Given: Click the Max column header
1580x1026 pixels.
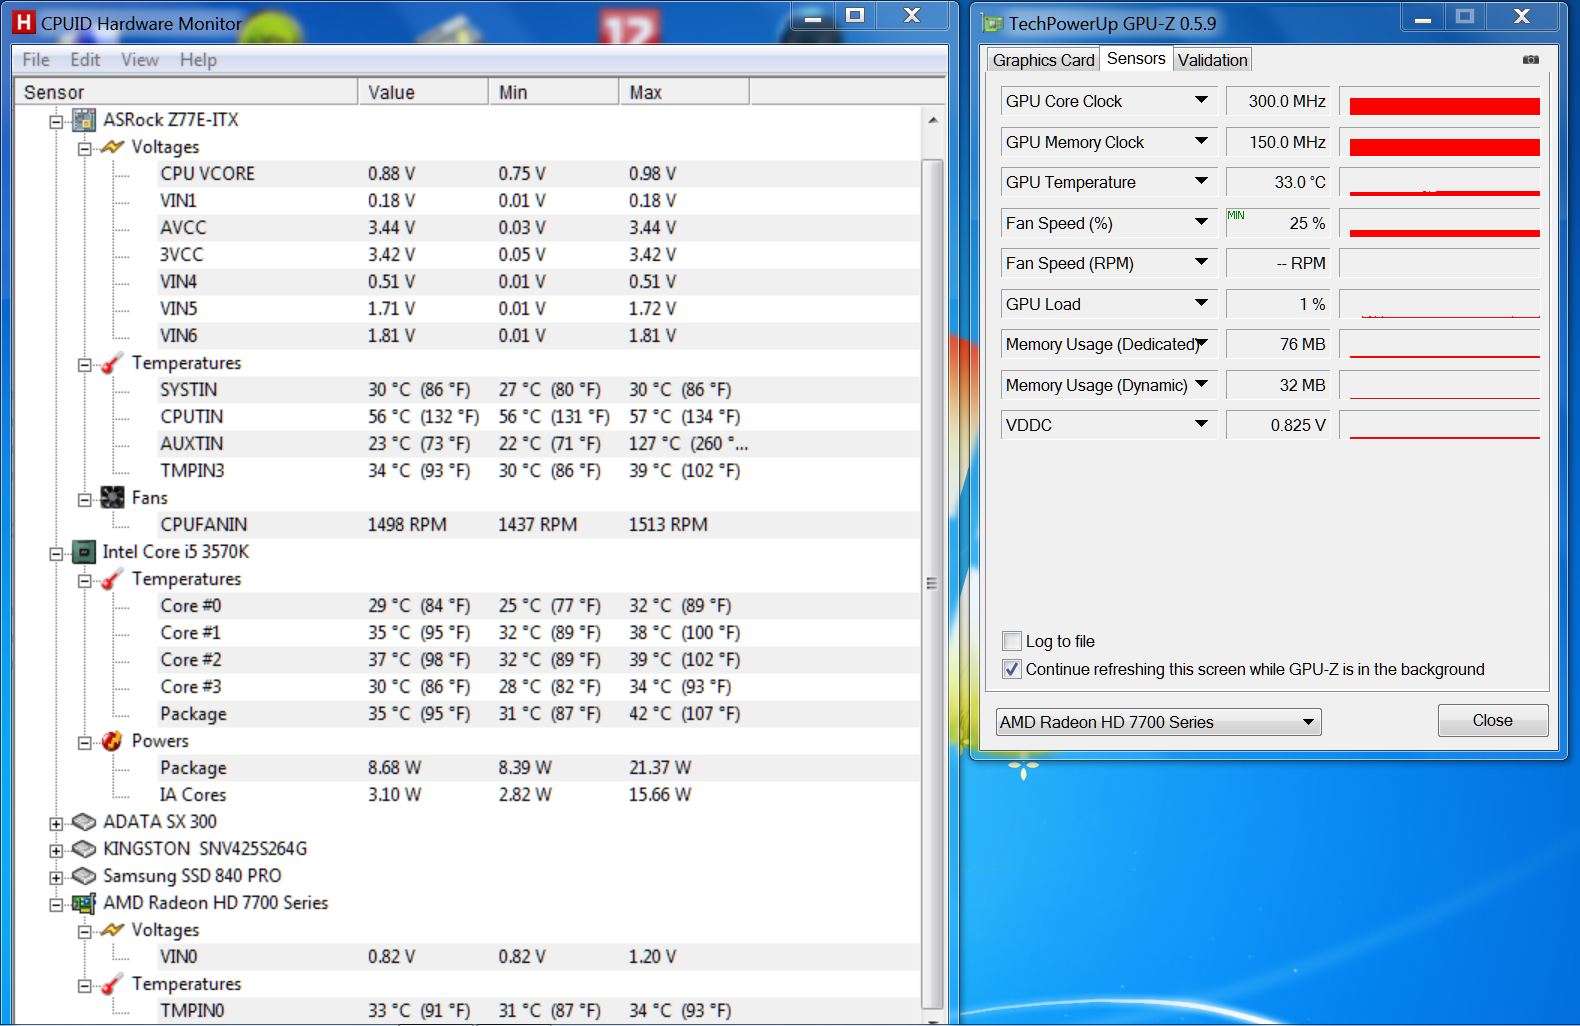Looking at the screenshot, I should point(684,92).
